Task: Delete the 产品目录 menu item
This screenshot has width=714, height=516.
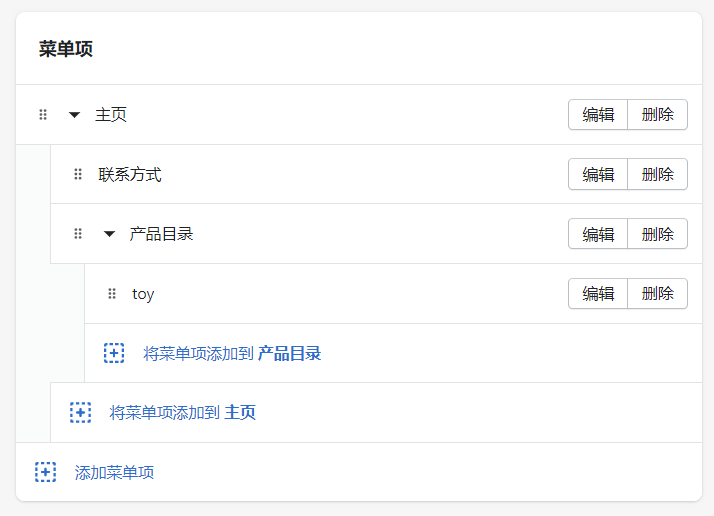Action: (657, 234)
